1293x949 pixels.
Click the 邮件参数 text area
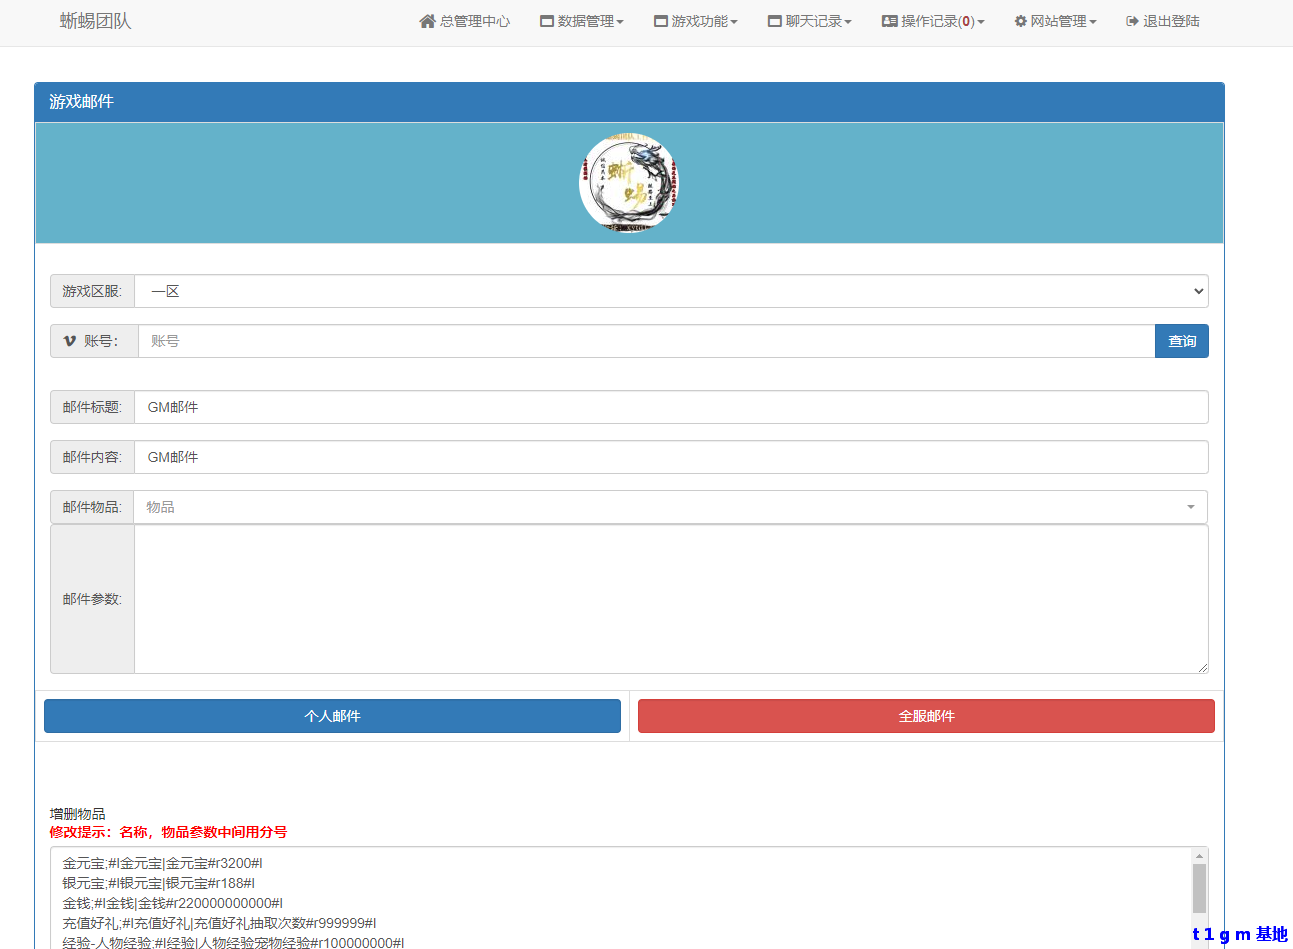[670, 599]
